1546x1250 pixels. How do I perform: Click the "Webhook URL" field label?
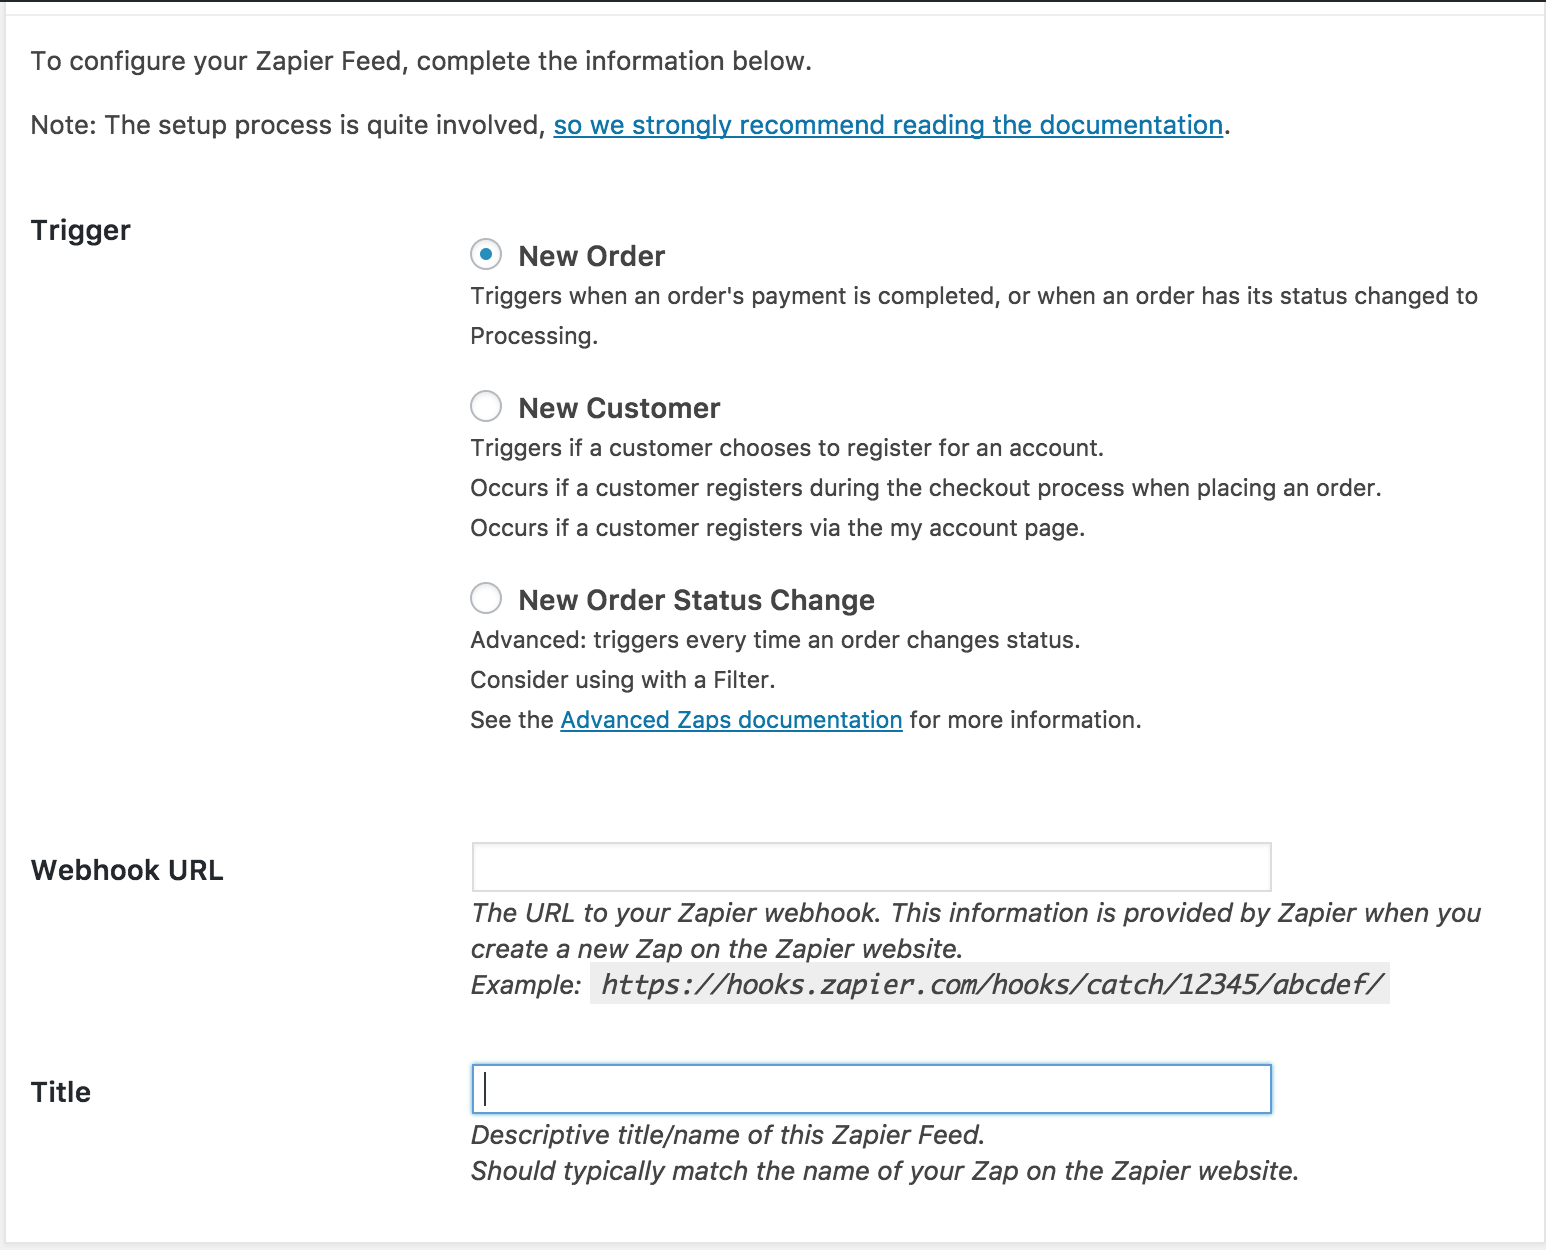tap(127, 870)
